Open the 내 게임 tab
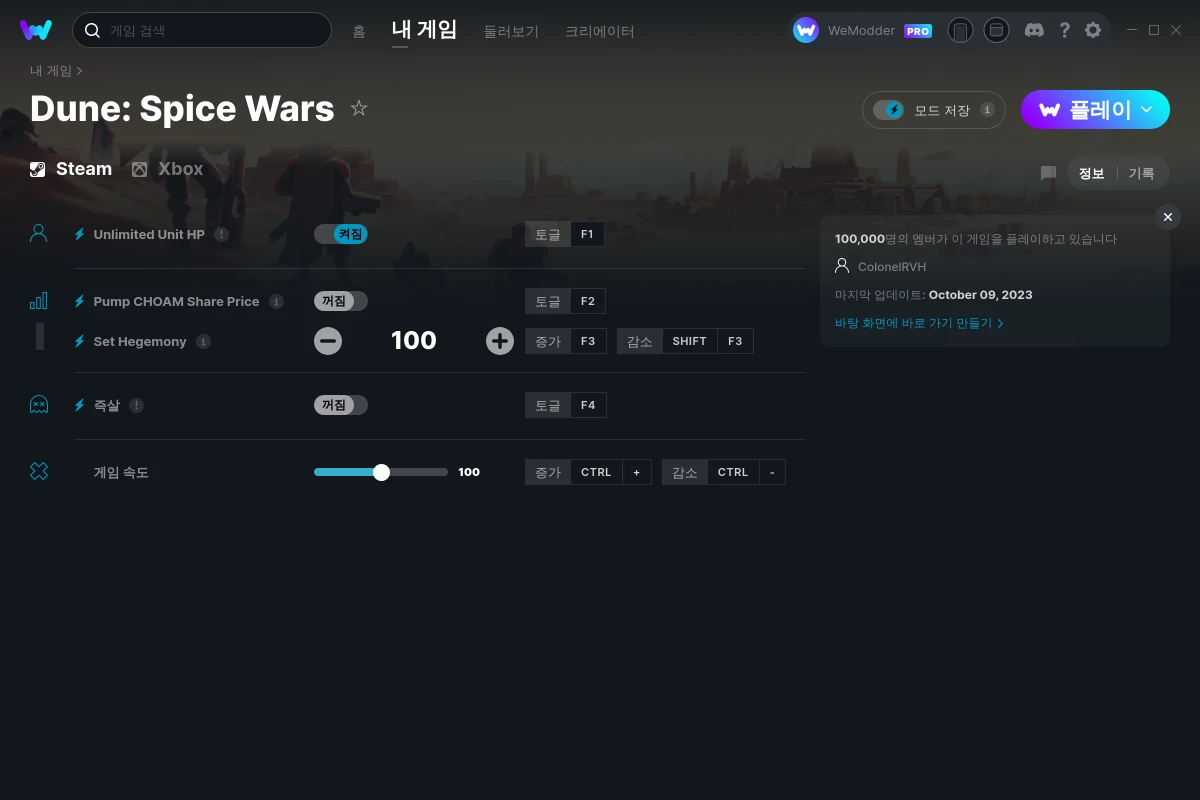 [424, 30]
